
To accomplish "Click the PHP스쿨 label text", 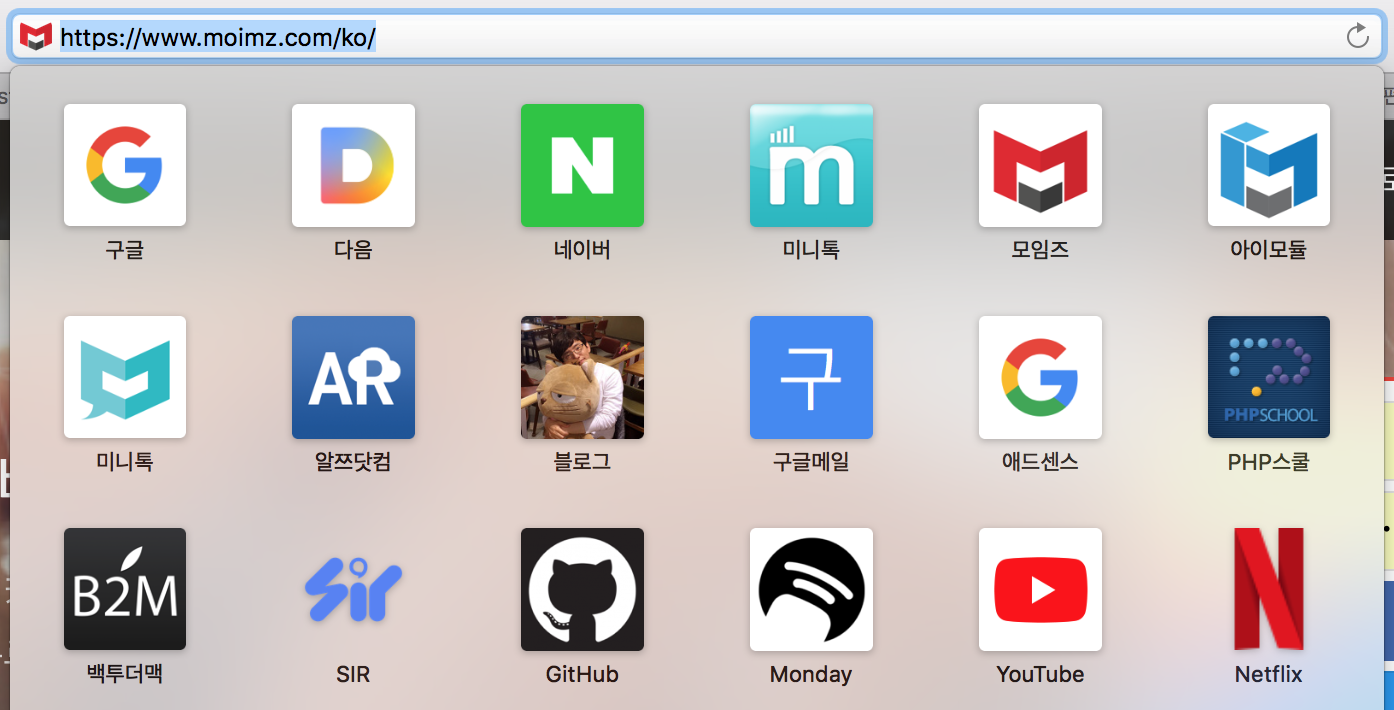I will click(x=1269, y=462).
